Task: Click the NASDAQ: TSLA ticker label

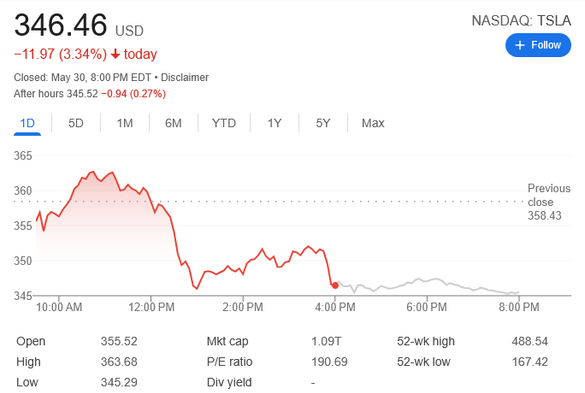Action: tap(521, 21)
